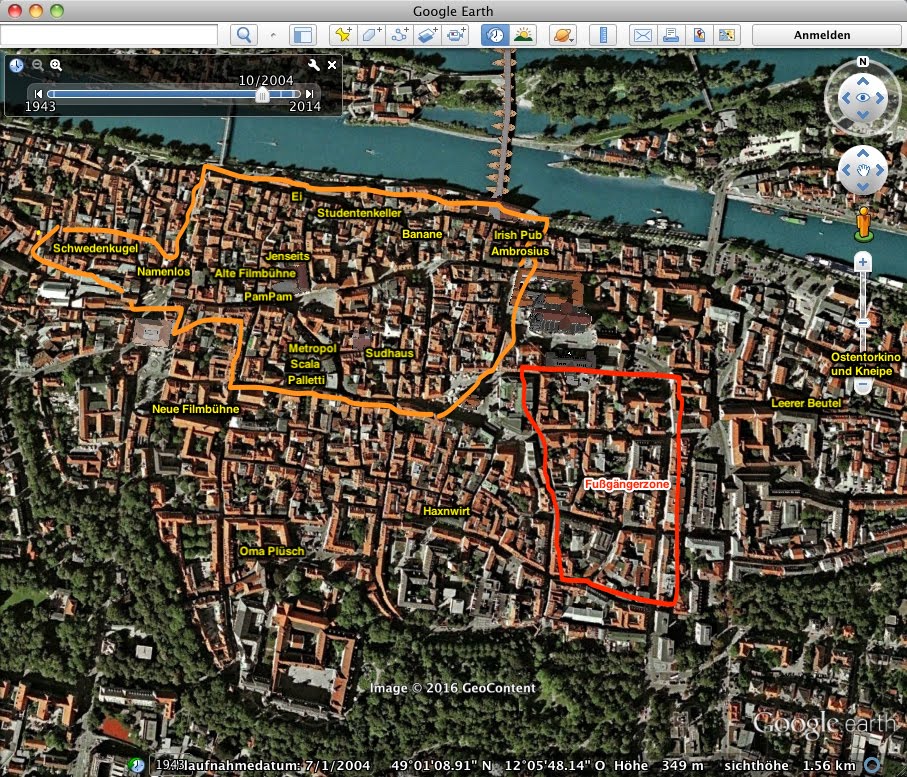Click in the search input field

pyautogui.click(x=109, y=35)
